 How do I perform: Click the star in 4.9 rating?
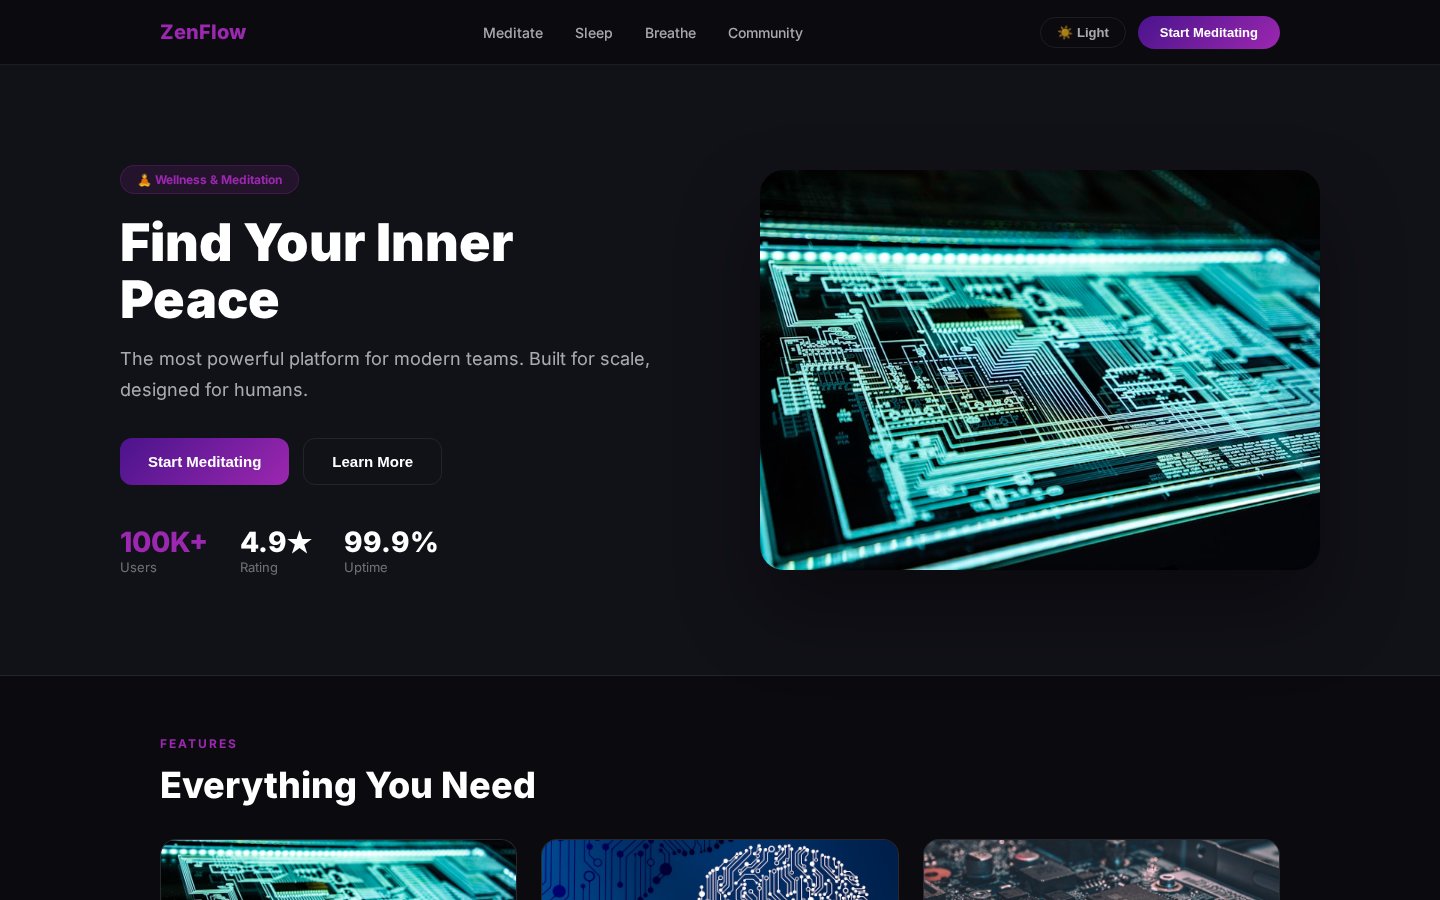click(300, 542)
